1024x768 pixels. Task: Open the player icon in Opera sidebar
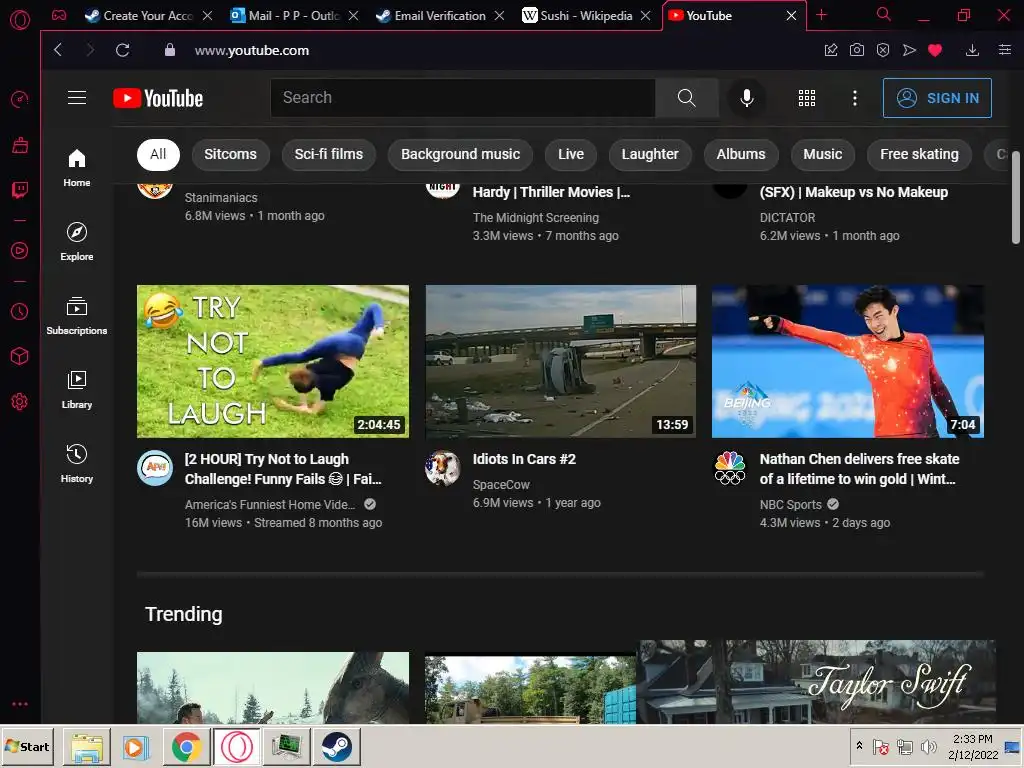20,251
